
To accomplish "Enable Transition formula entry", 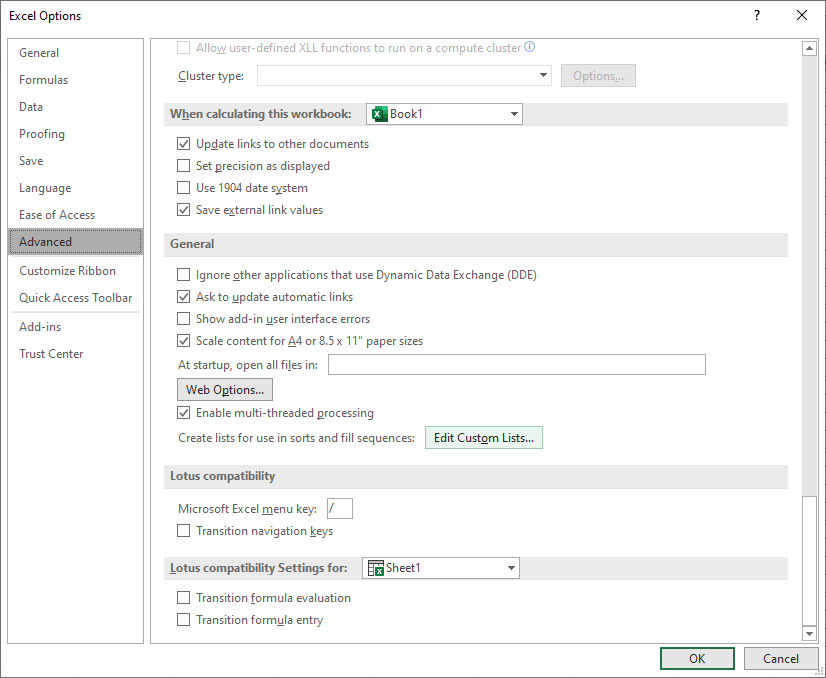I will 183,620.
